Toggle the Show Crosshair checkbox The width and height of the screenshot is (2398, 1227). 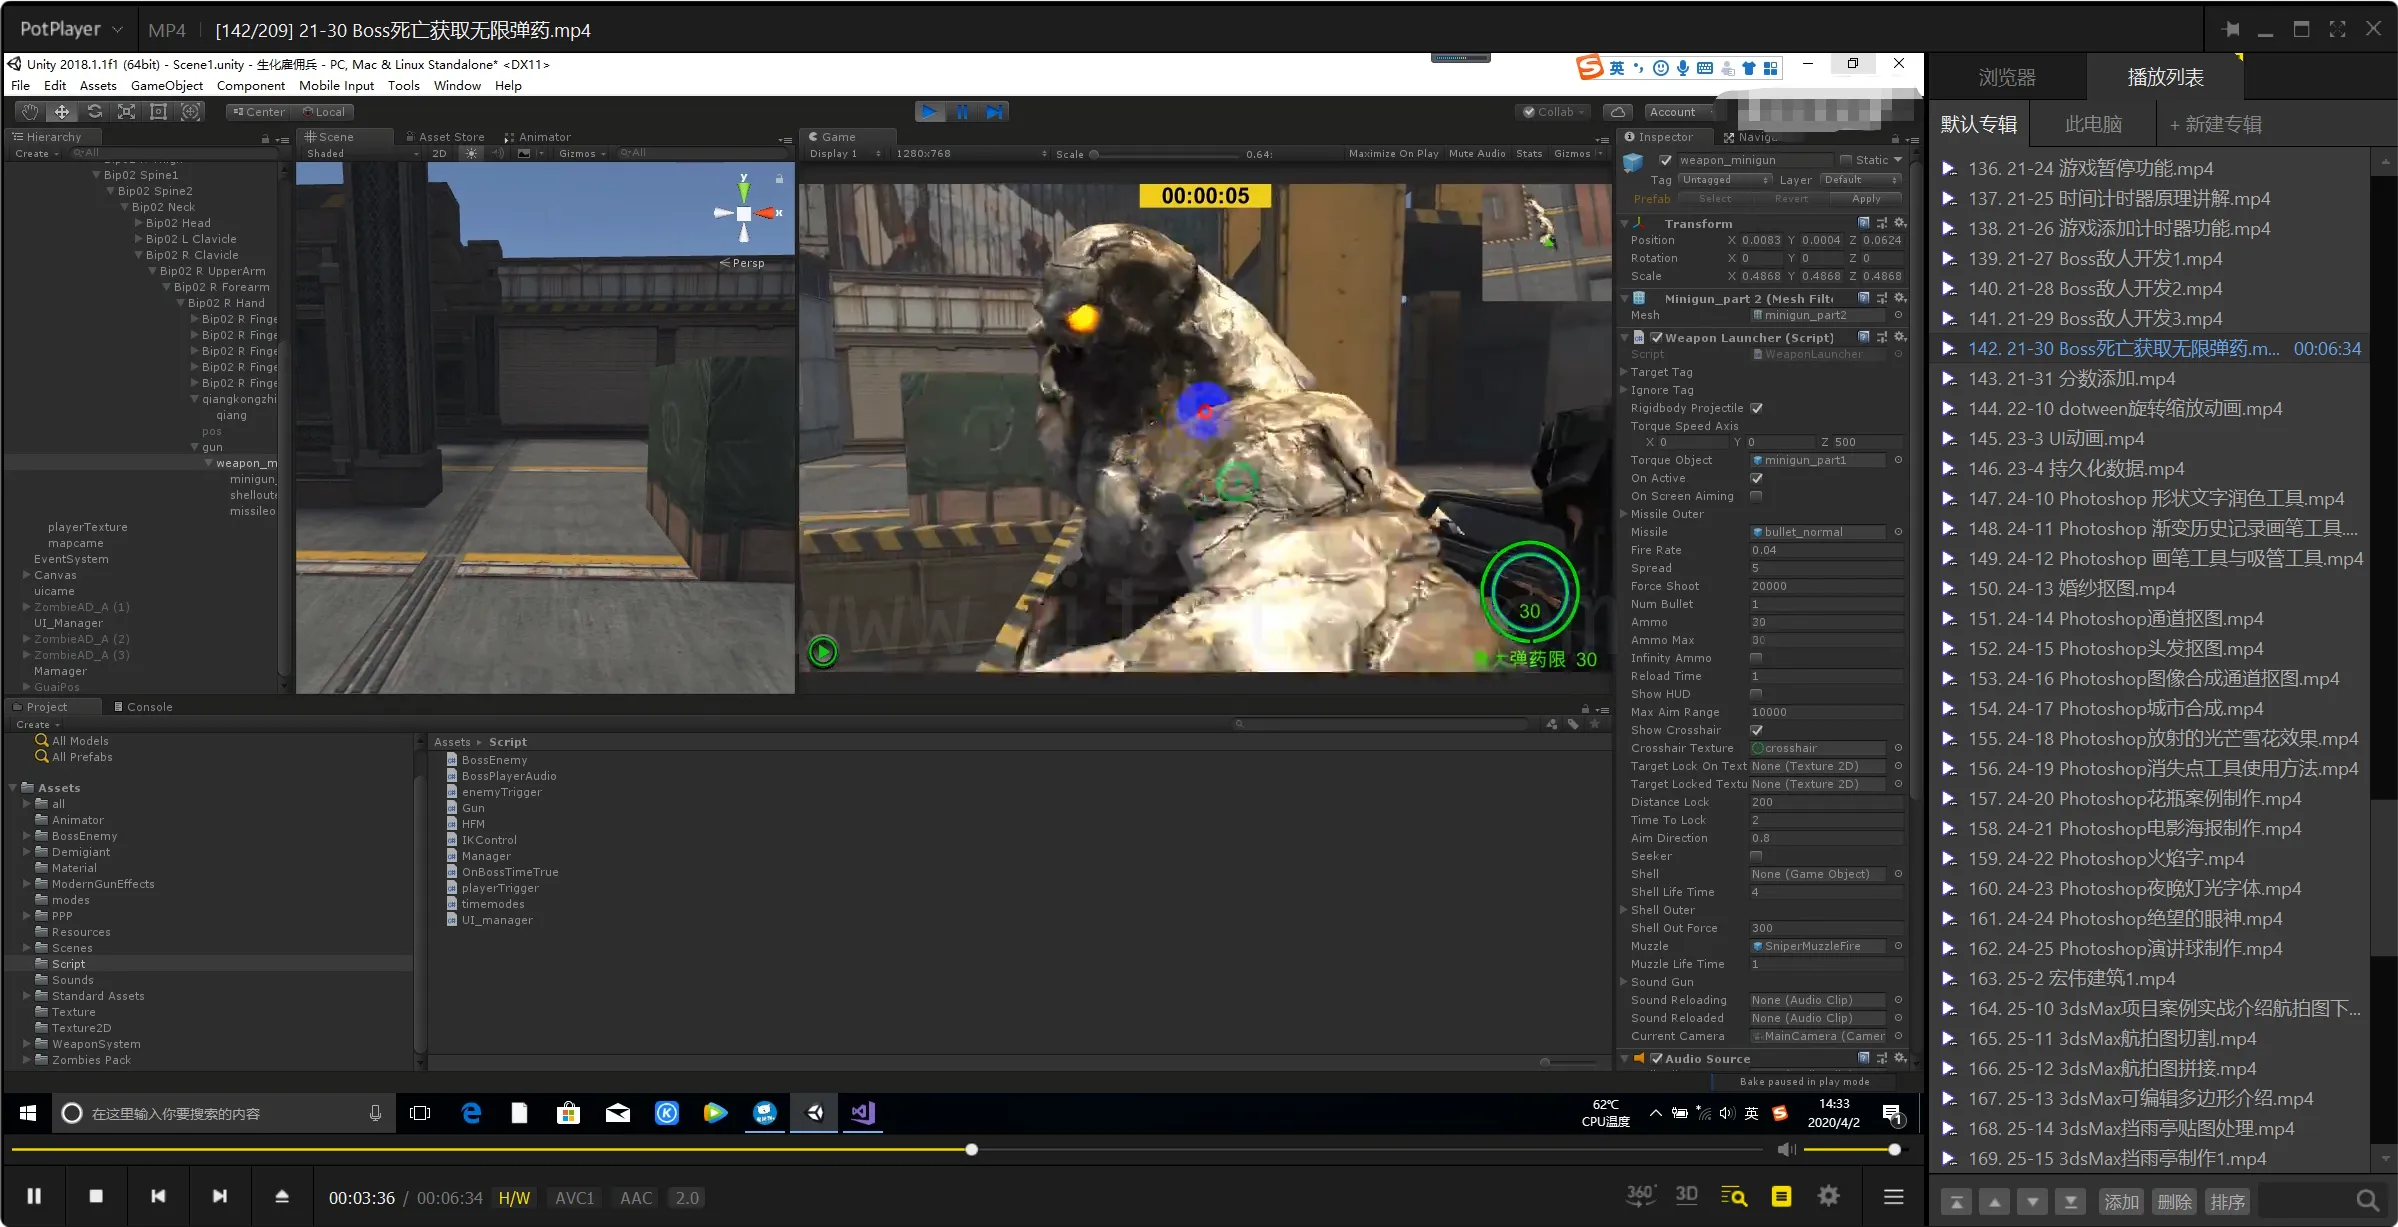[1757, 730]
